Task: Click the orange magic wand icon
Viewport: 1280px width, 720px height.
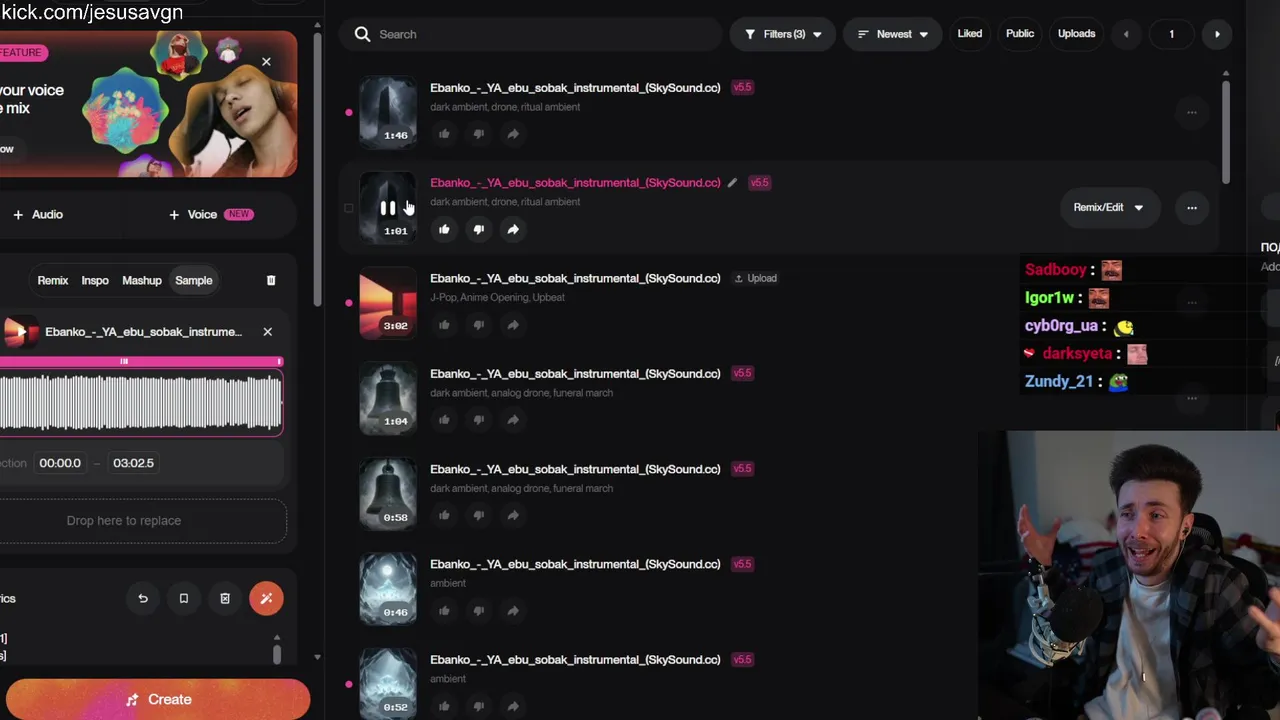Action: coord(266,598)
